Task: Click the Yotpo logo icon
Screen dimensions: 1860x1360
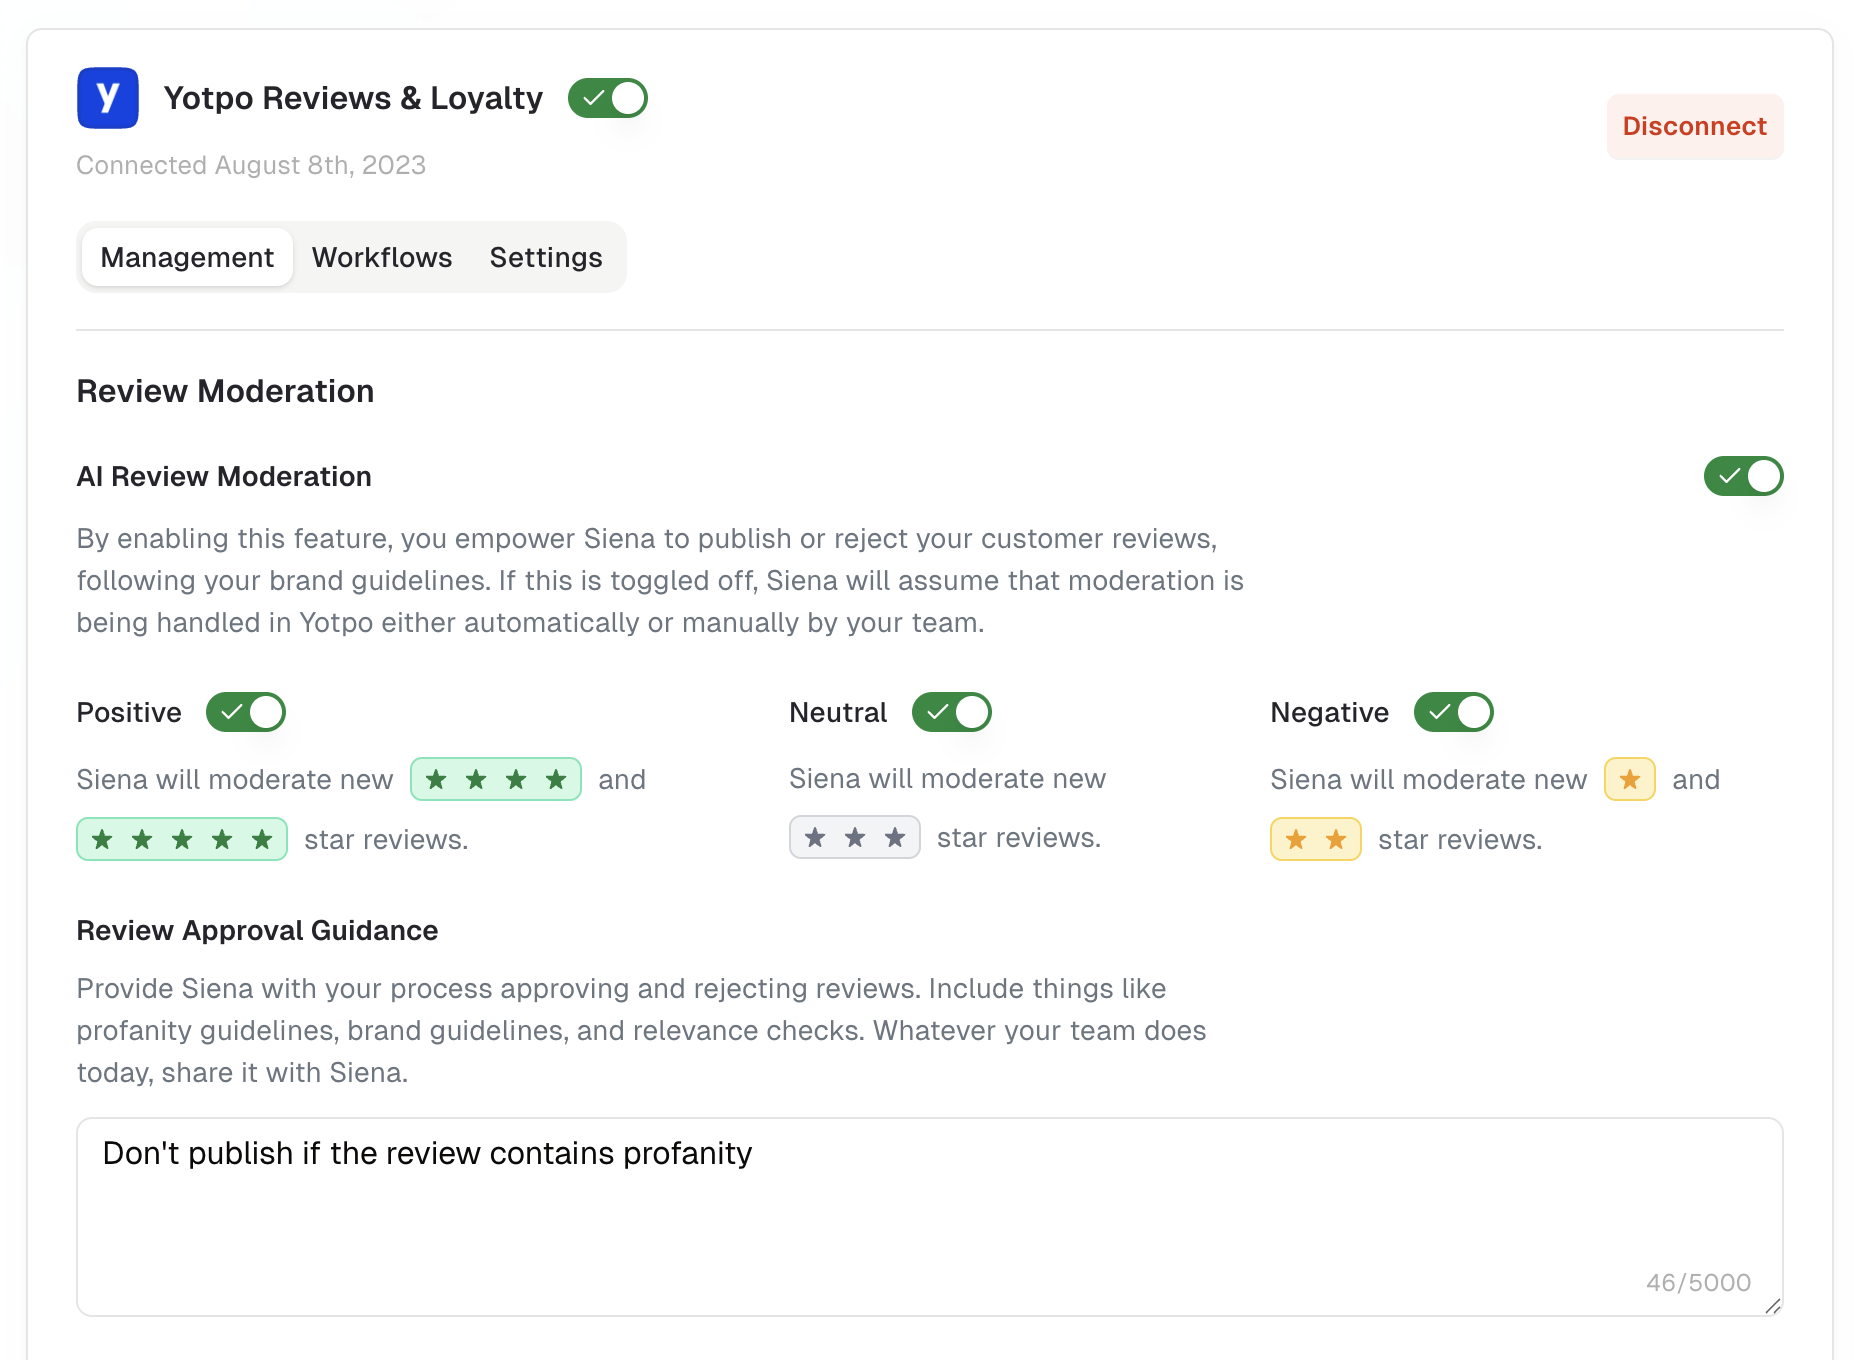Action: point(108,98)
